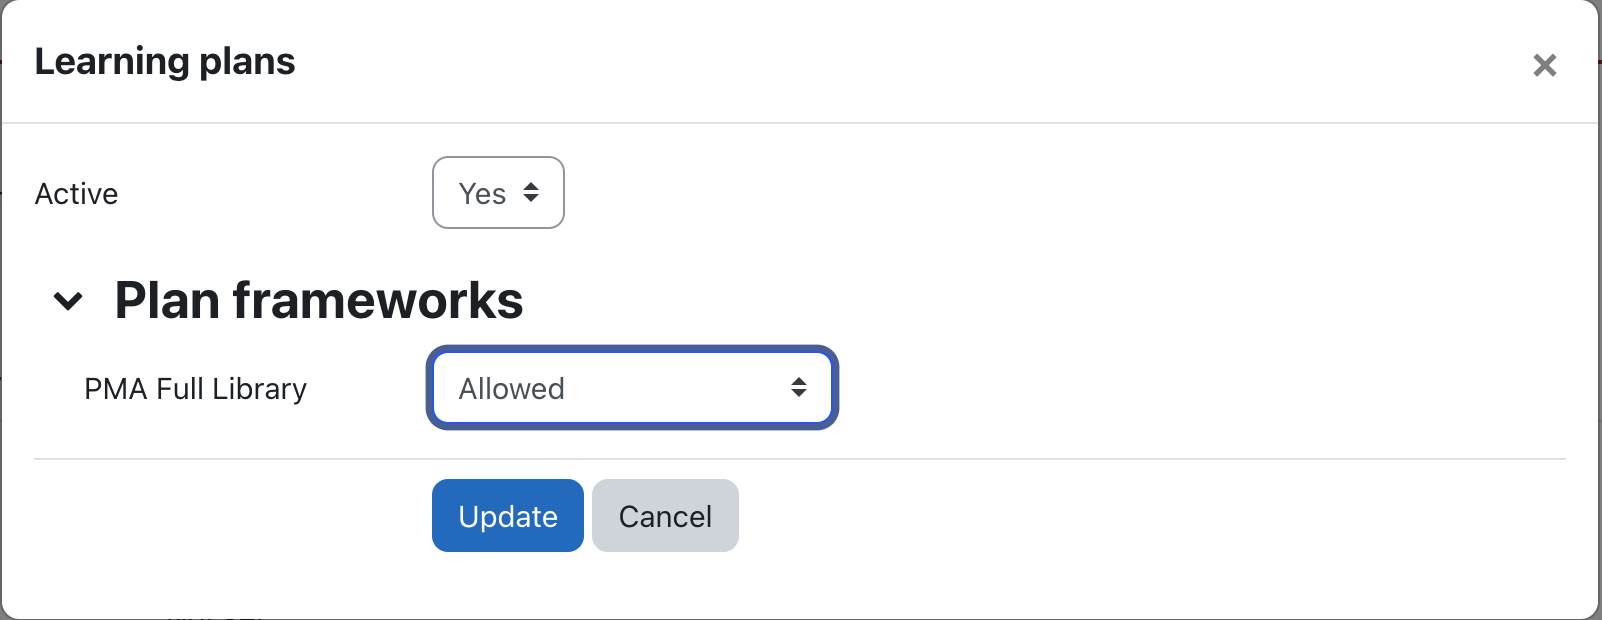The width and height of the screenshot is (1602, 620).
Task: Cancel the learning plans changes
Action: (665, 516)
